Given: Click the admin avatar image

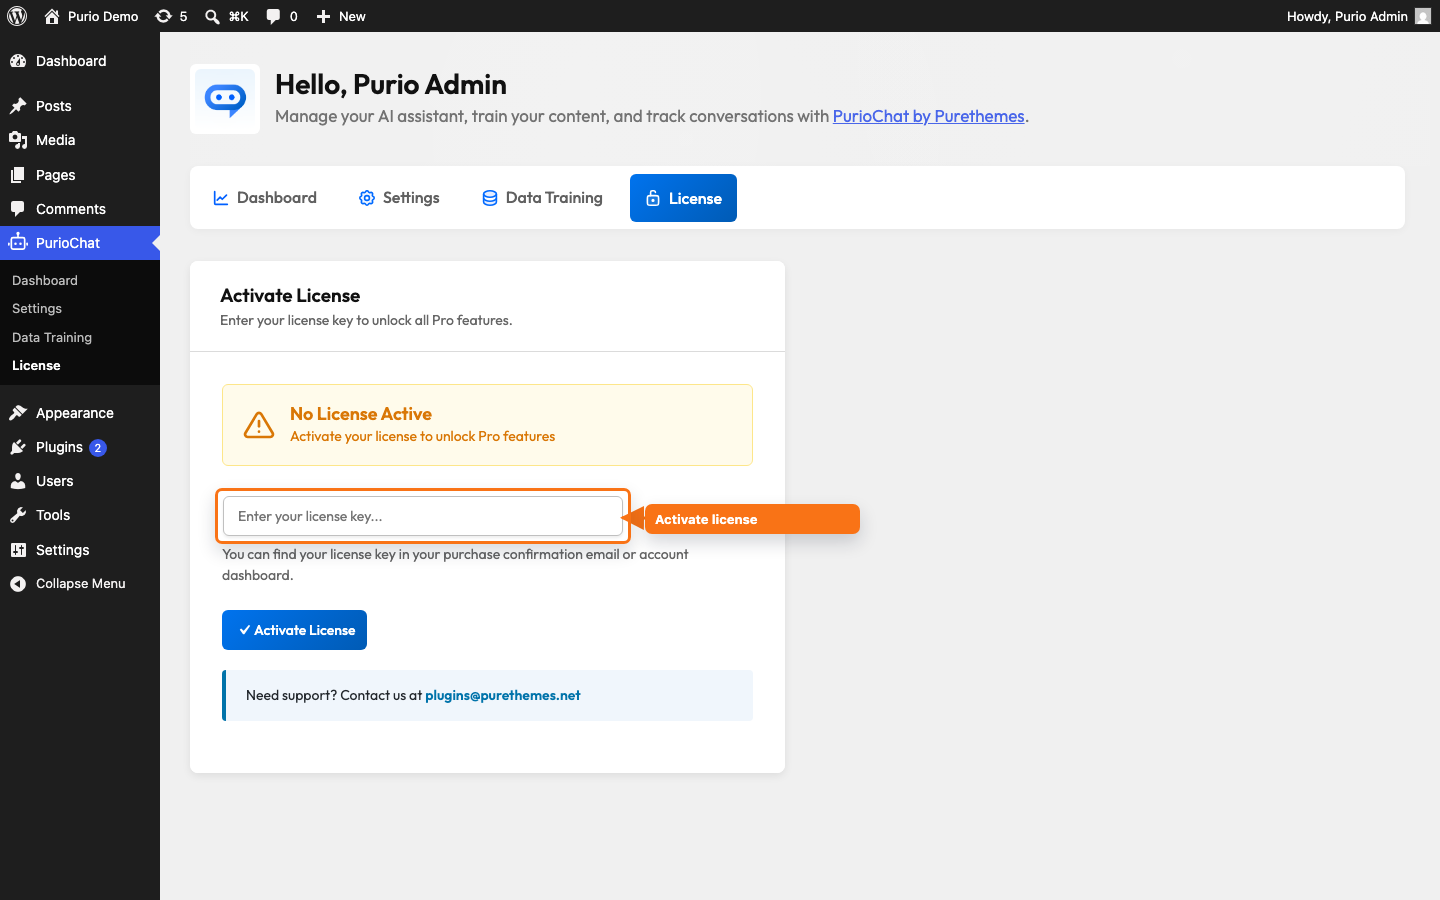Looking at the screenshot, I should tap(1423, 16).
